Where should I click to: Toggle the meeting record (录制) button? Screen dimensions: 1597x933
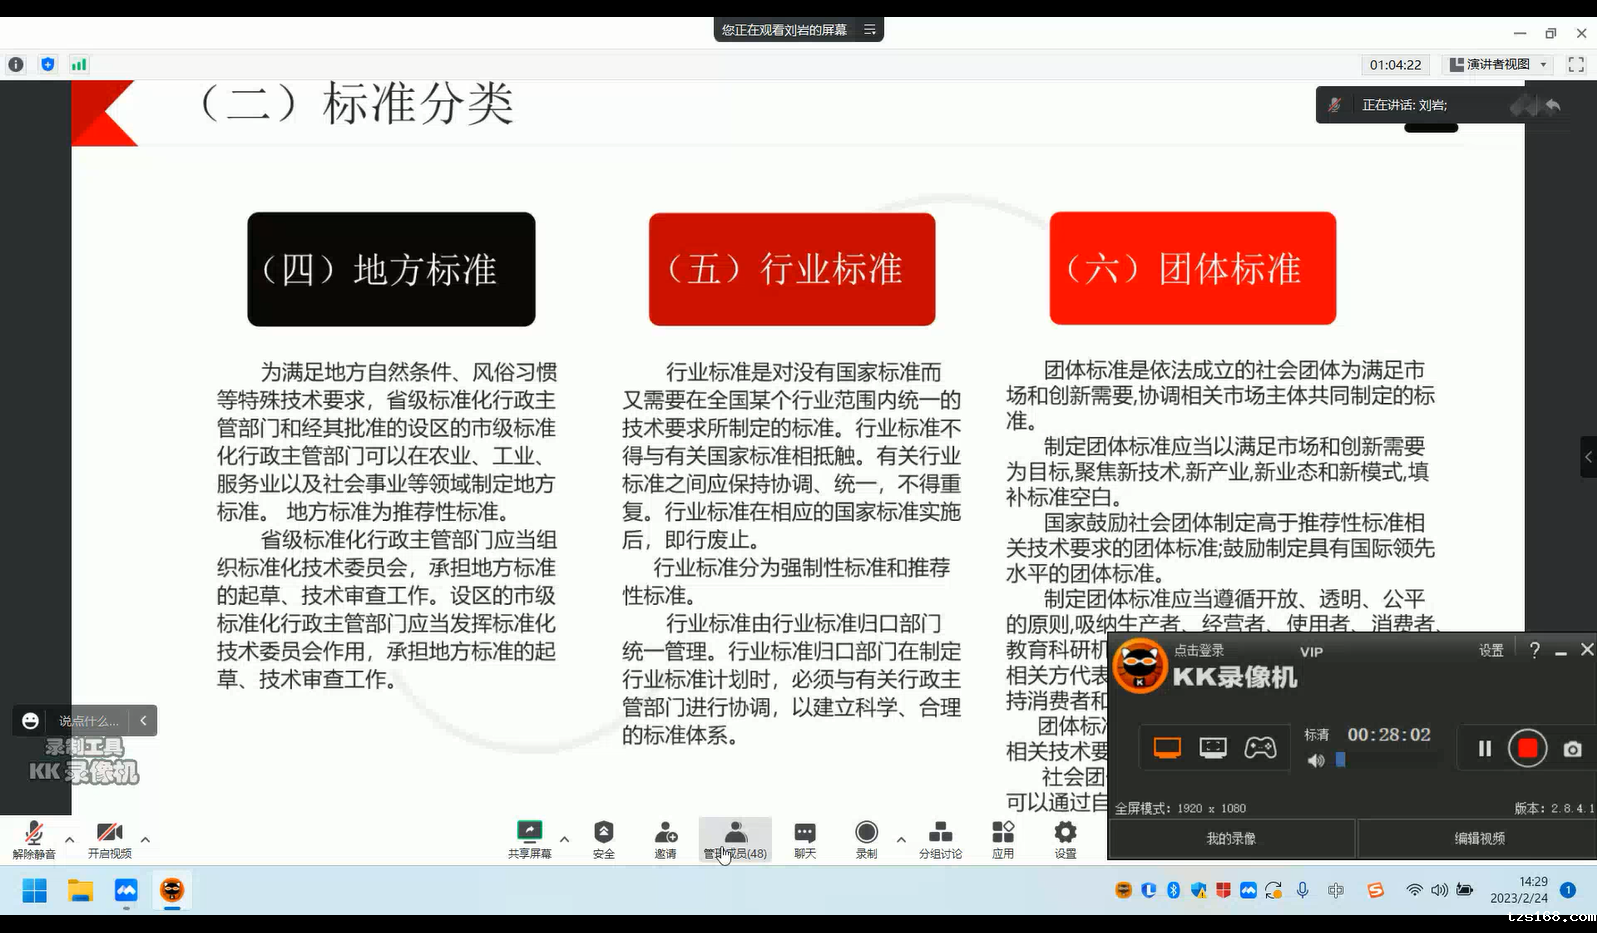click(866, 833)
